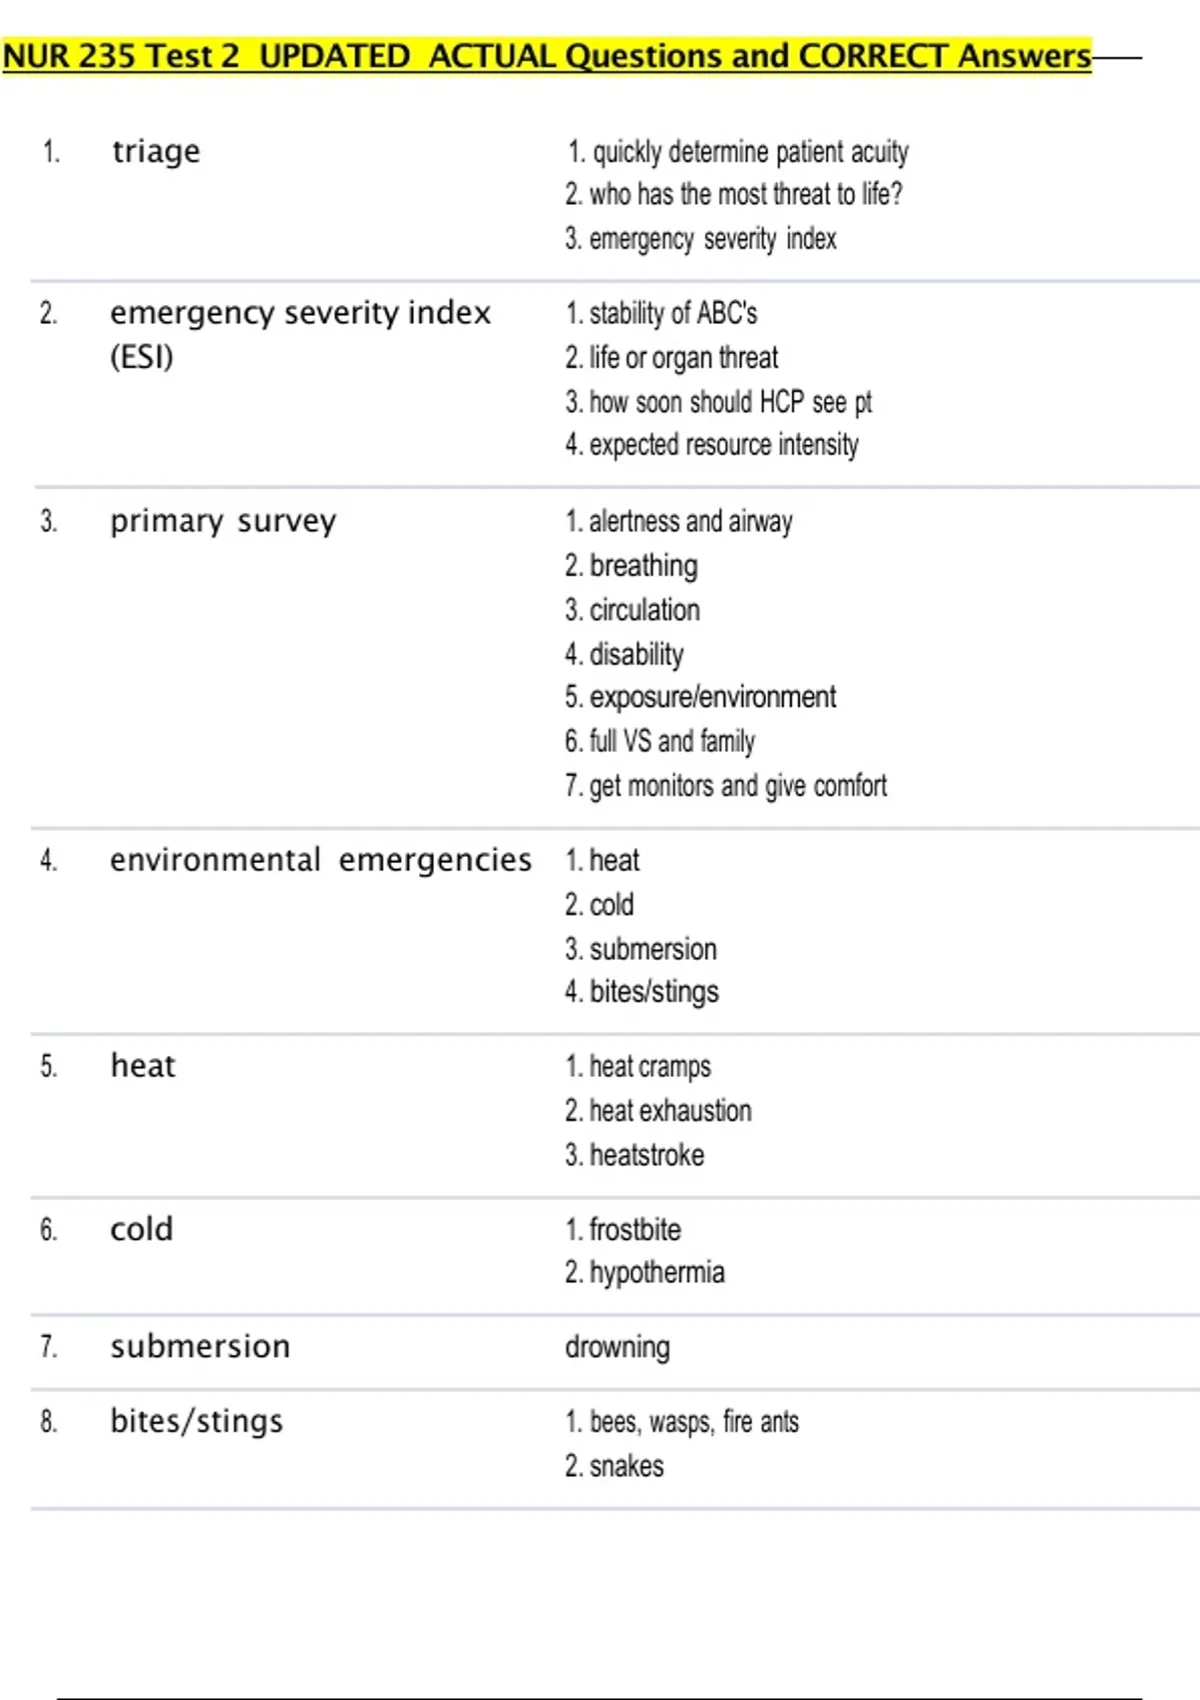Click the "stability of ABC's" line
The width and height of the screenshot is (1200, 1700).
click(672, 314)
